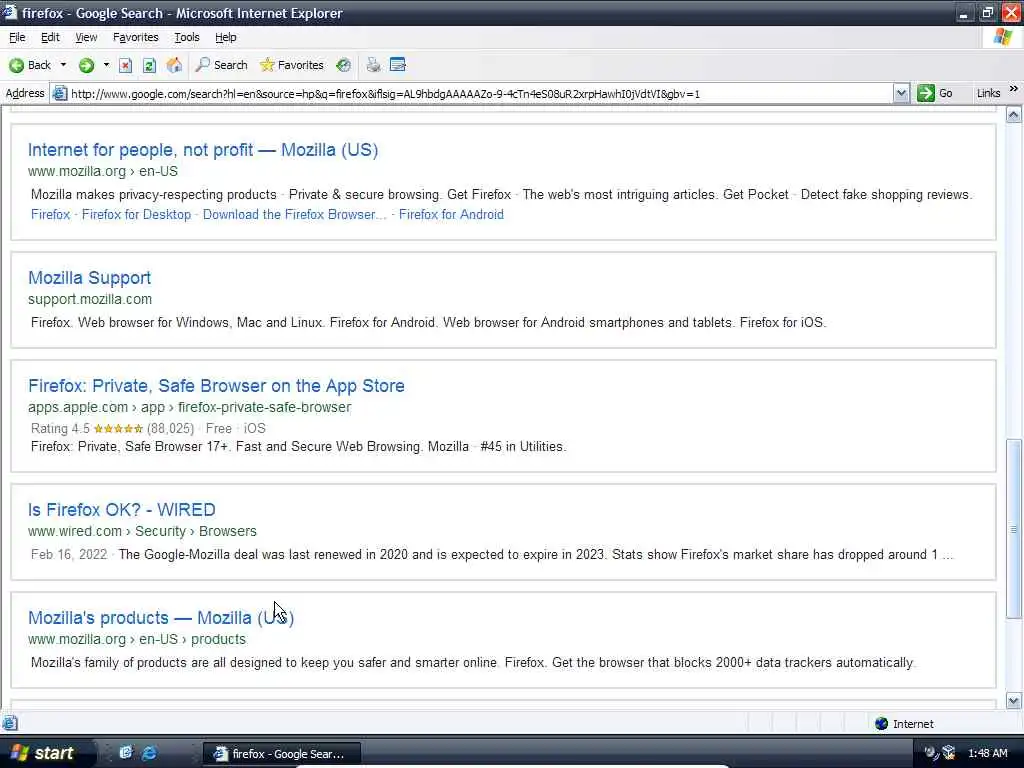The width and height of the screenshot is (1024, 768).
Task: Click 'Feb 16, 2022' date text
Action: click(x=69, y=554)
